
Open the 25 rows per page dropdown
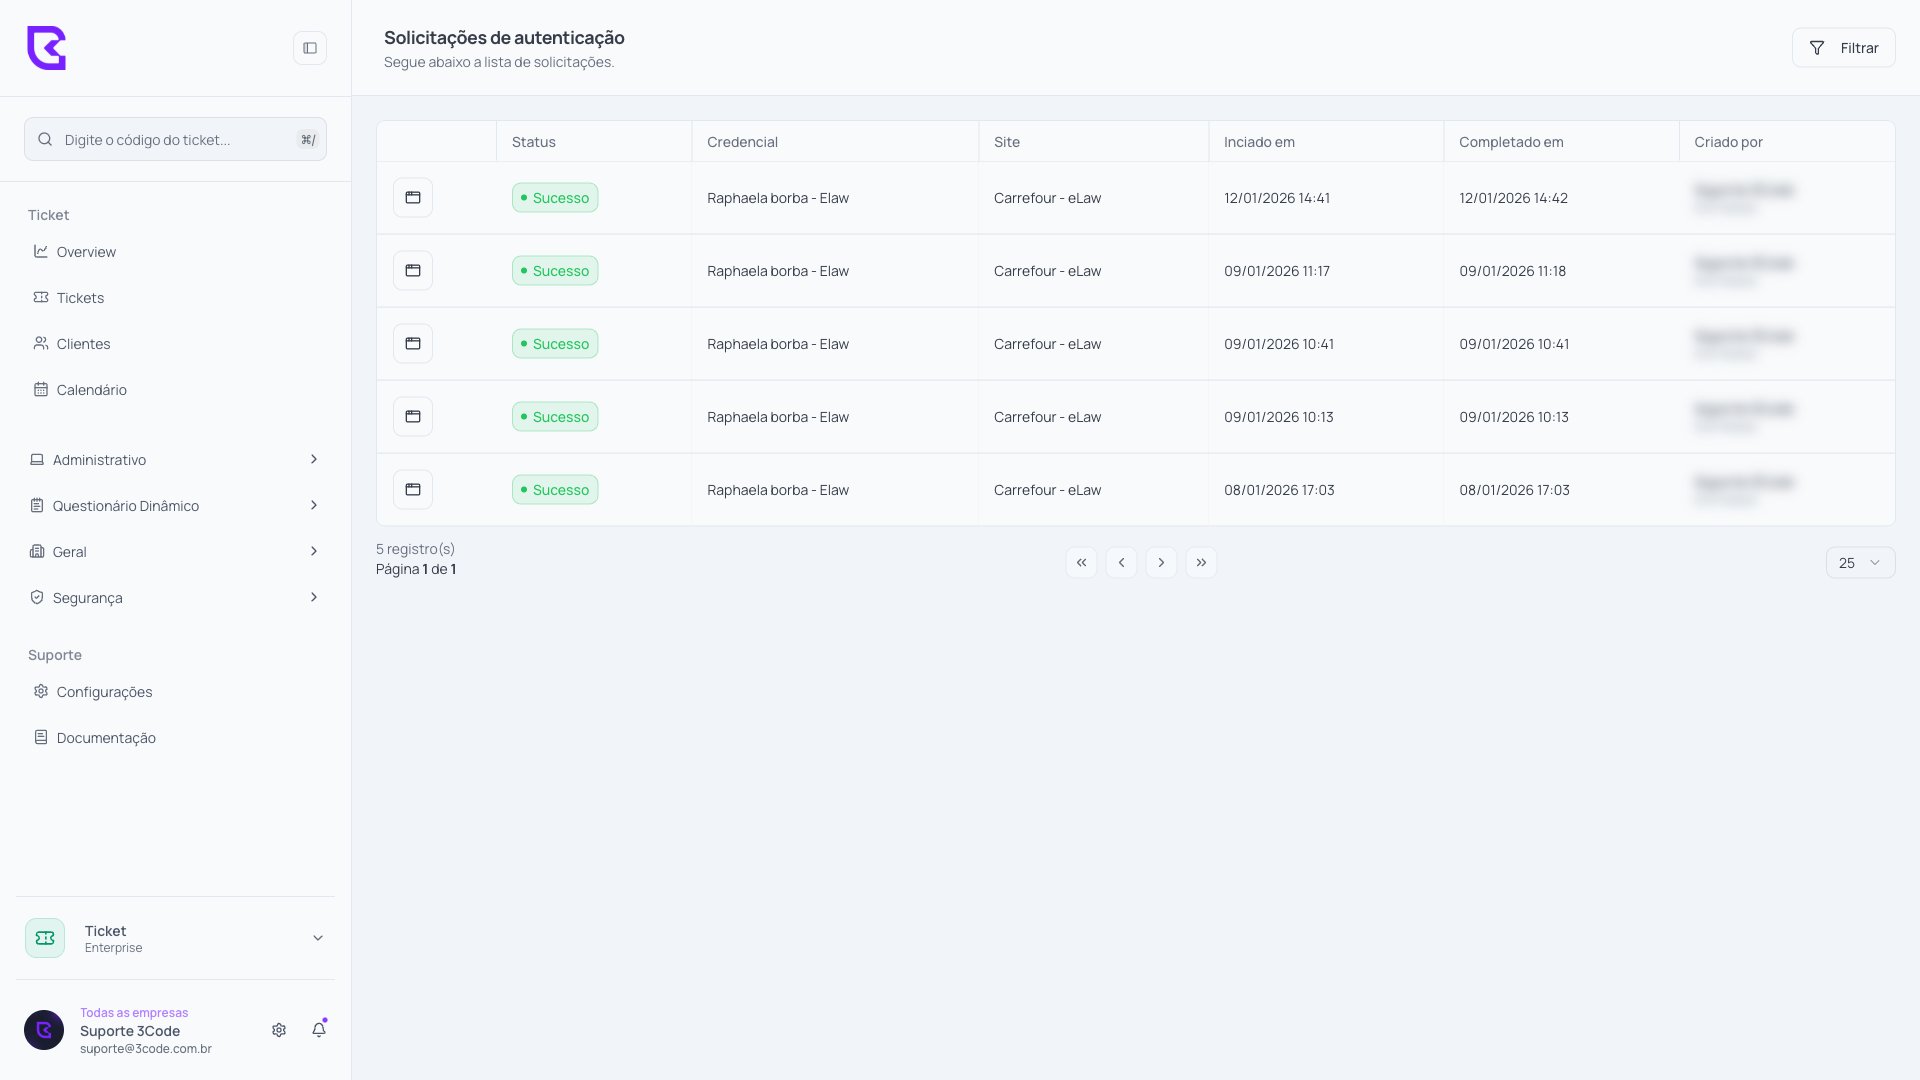[1860, 563]
